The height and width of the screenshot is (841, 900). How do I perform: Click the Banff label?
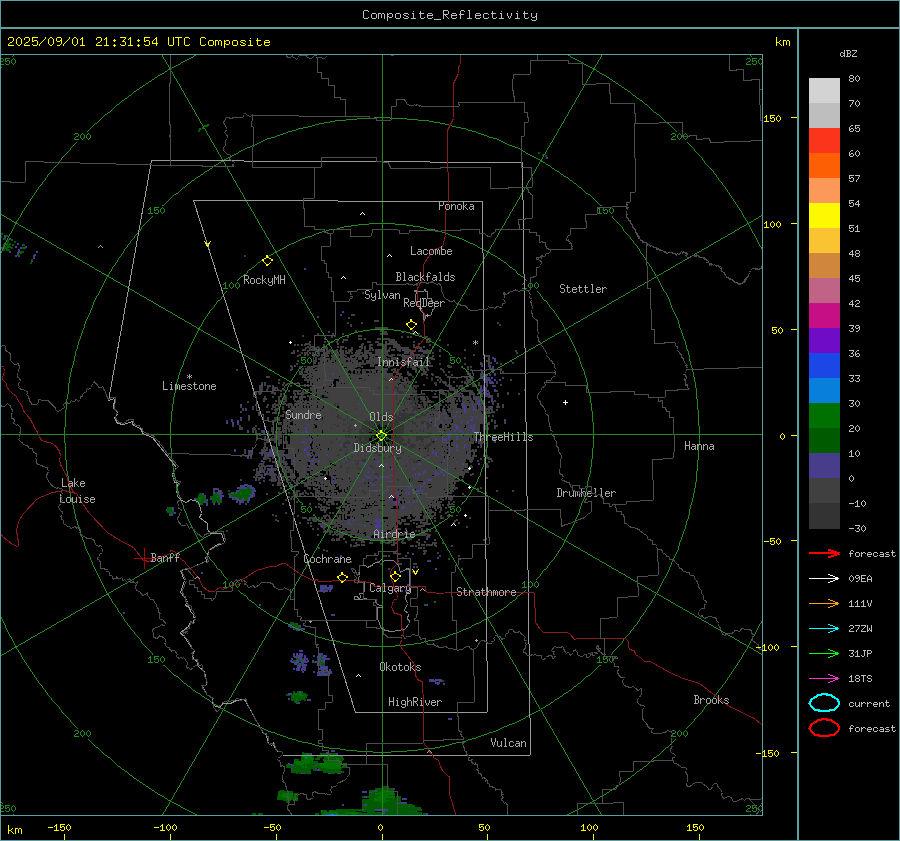pyautogui.click(x=165, y=557)
